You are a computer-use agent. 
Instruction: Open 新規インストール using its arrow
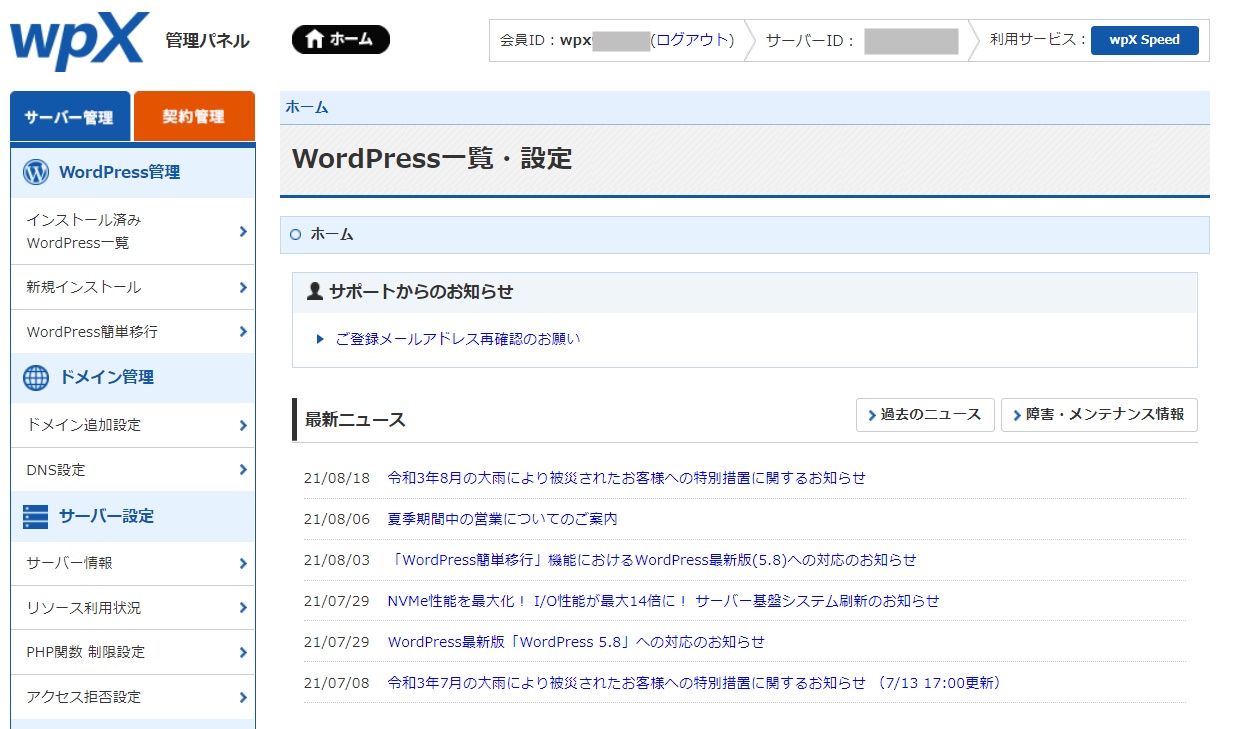click(243, 287)
